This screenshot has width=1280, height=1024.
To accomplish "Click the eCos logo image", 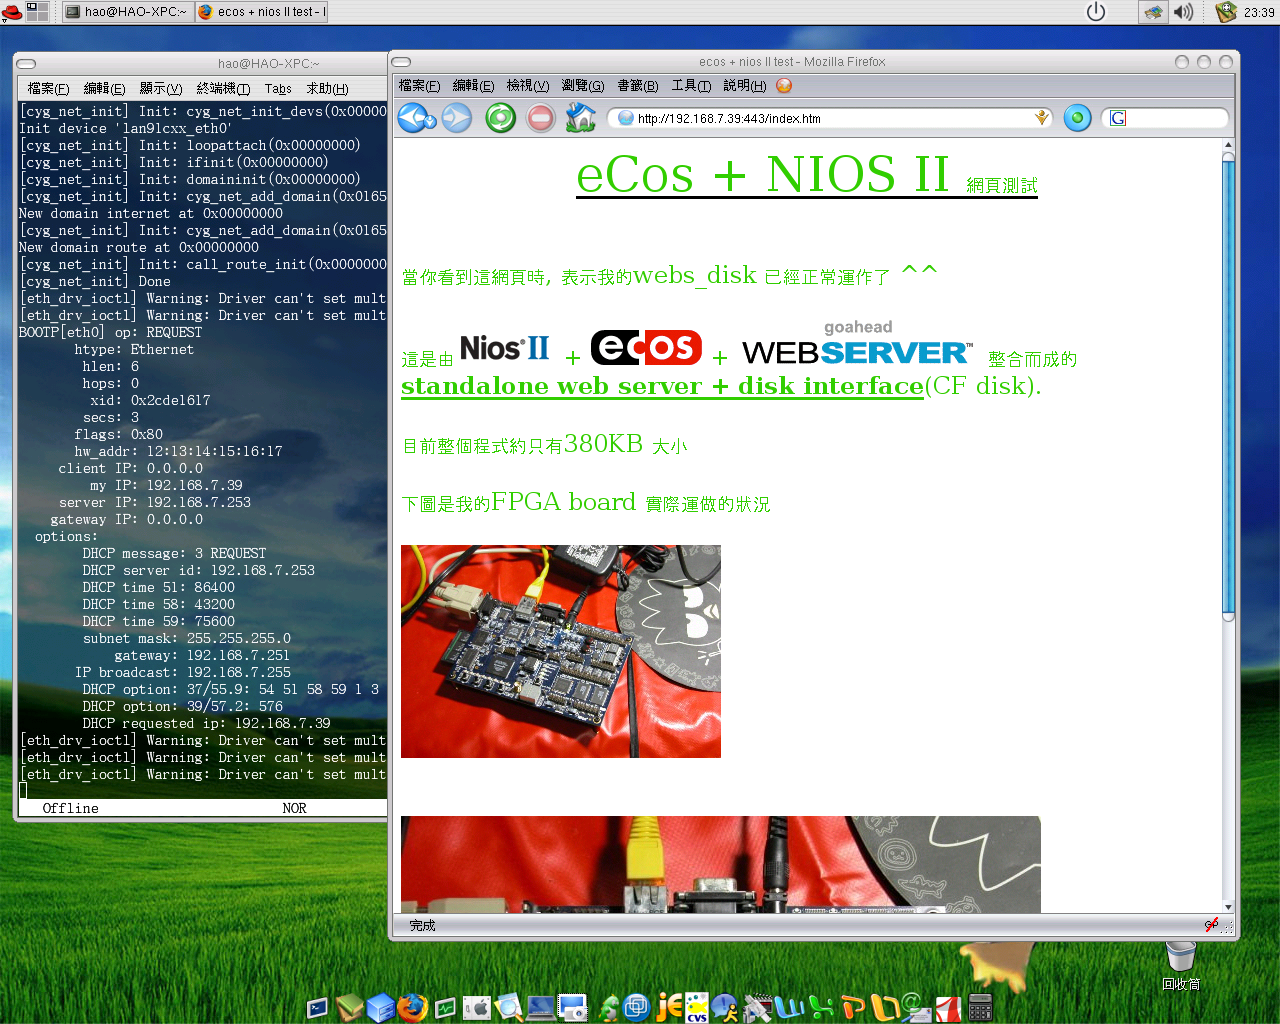I will pos(646,348).
